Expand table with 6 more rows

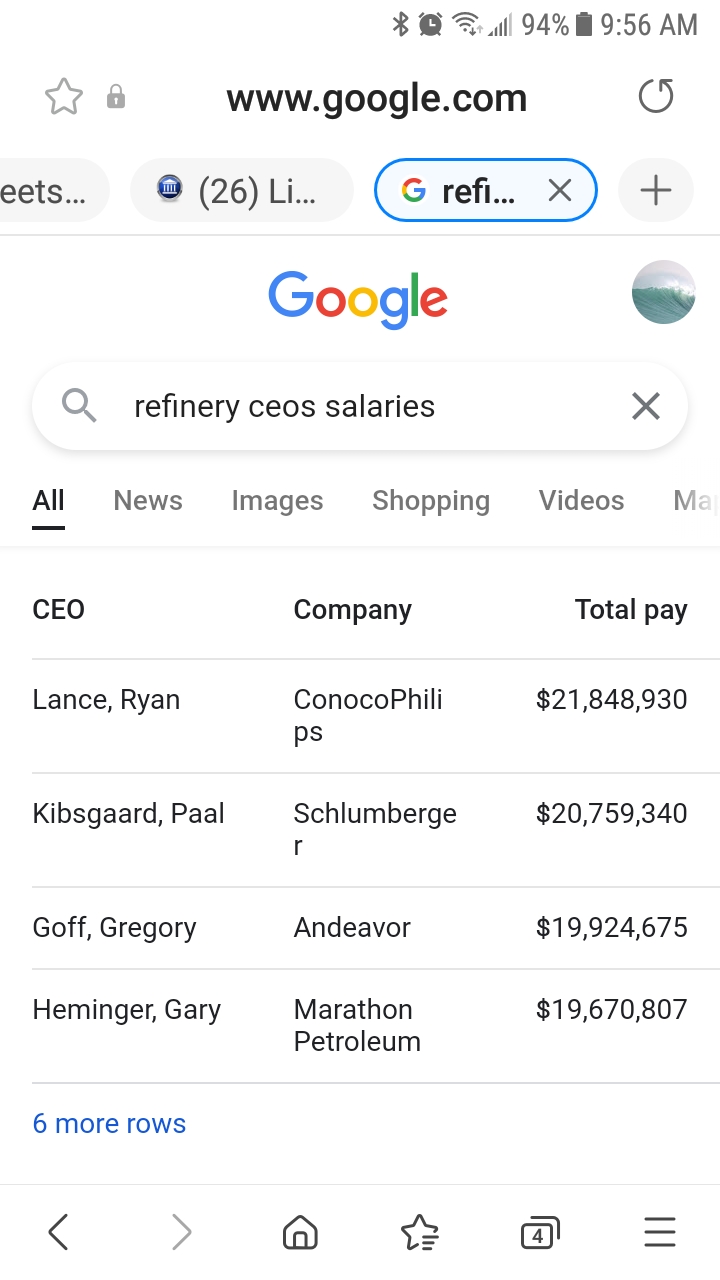[x=109, y=1123]
